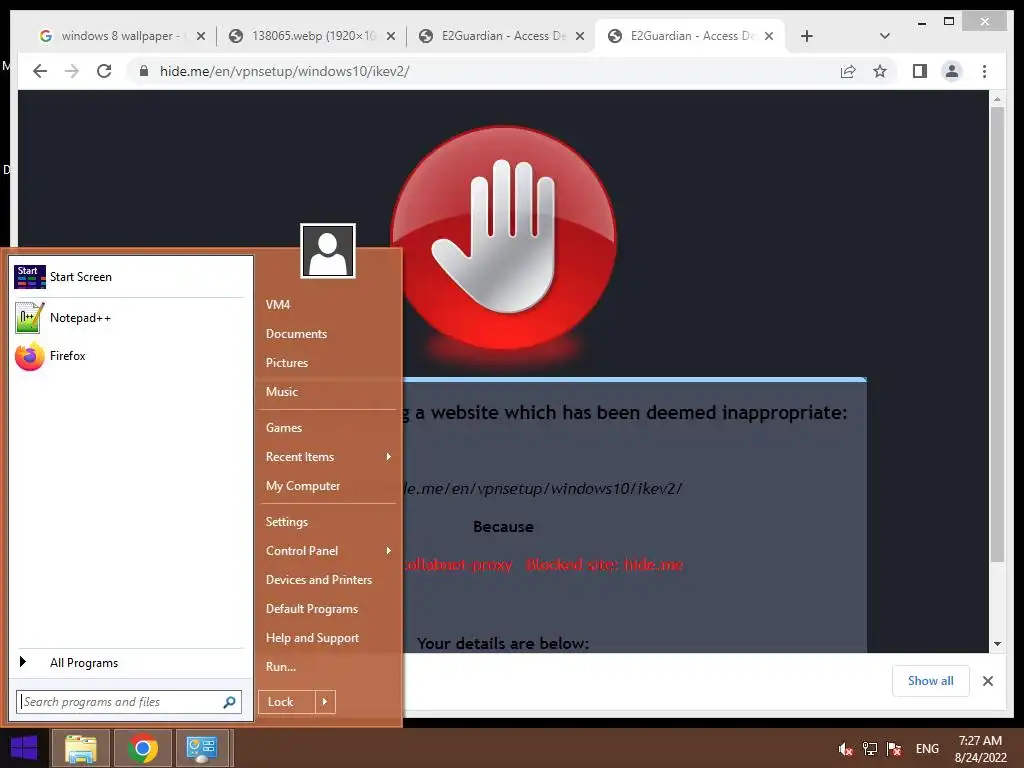Screen dimensions: 1024x768
Task: Switch to 138065.webp tab
Action: tap(312, 36)
